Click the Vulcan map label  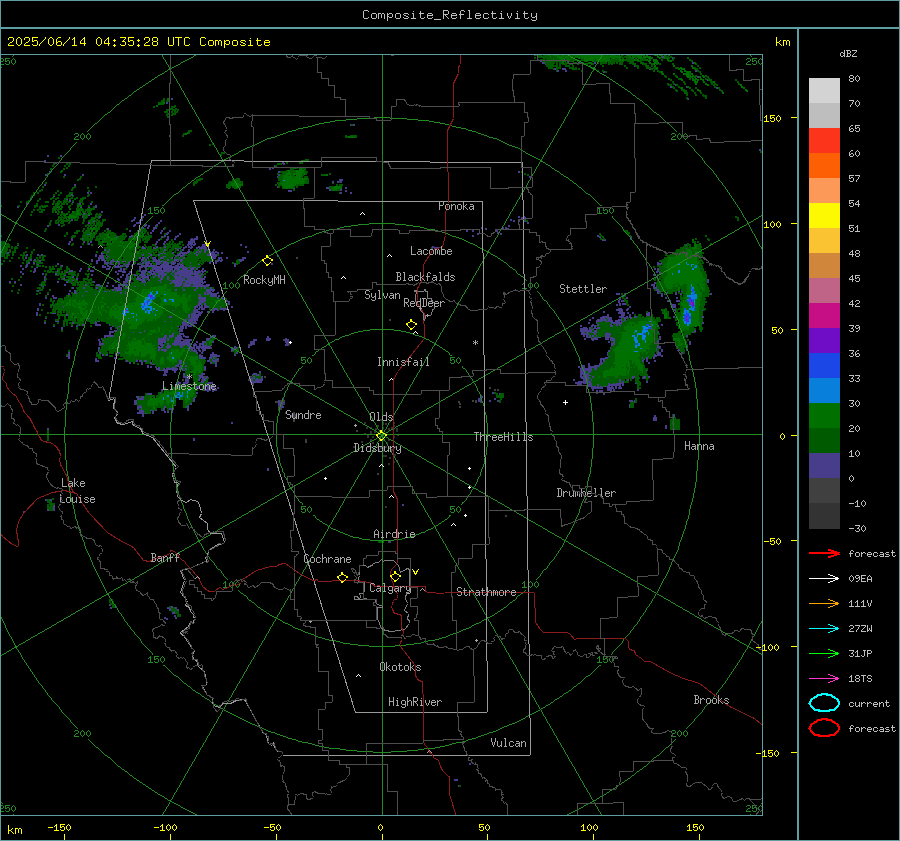click(509, 743)
